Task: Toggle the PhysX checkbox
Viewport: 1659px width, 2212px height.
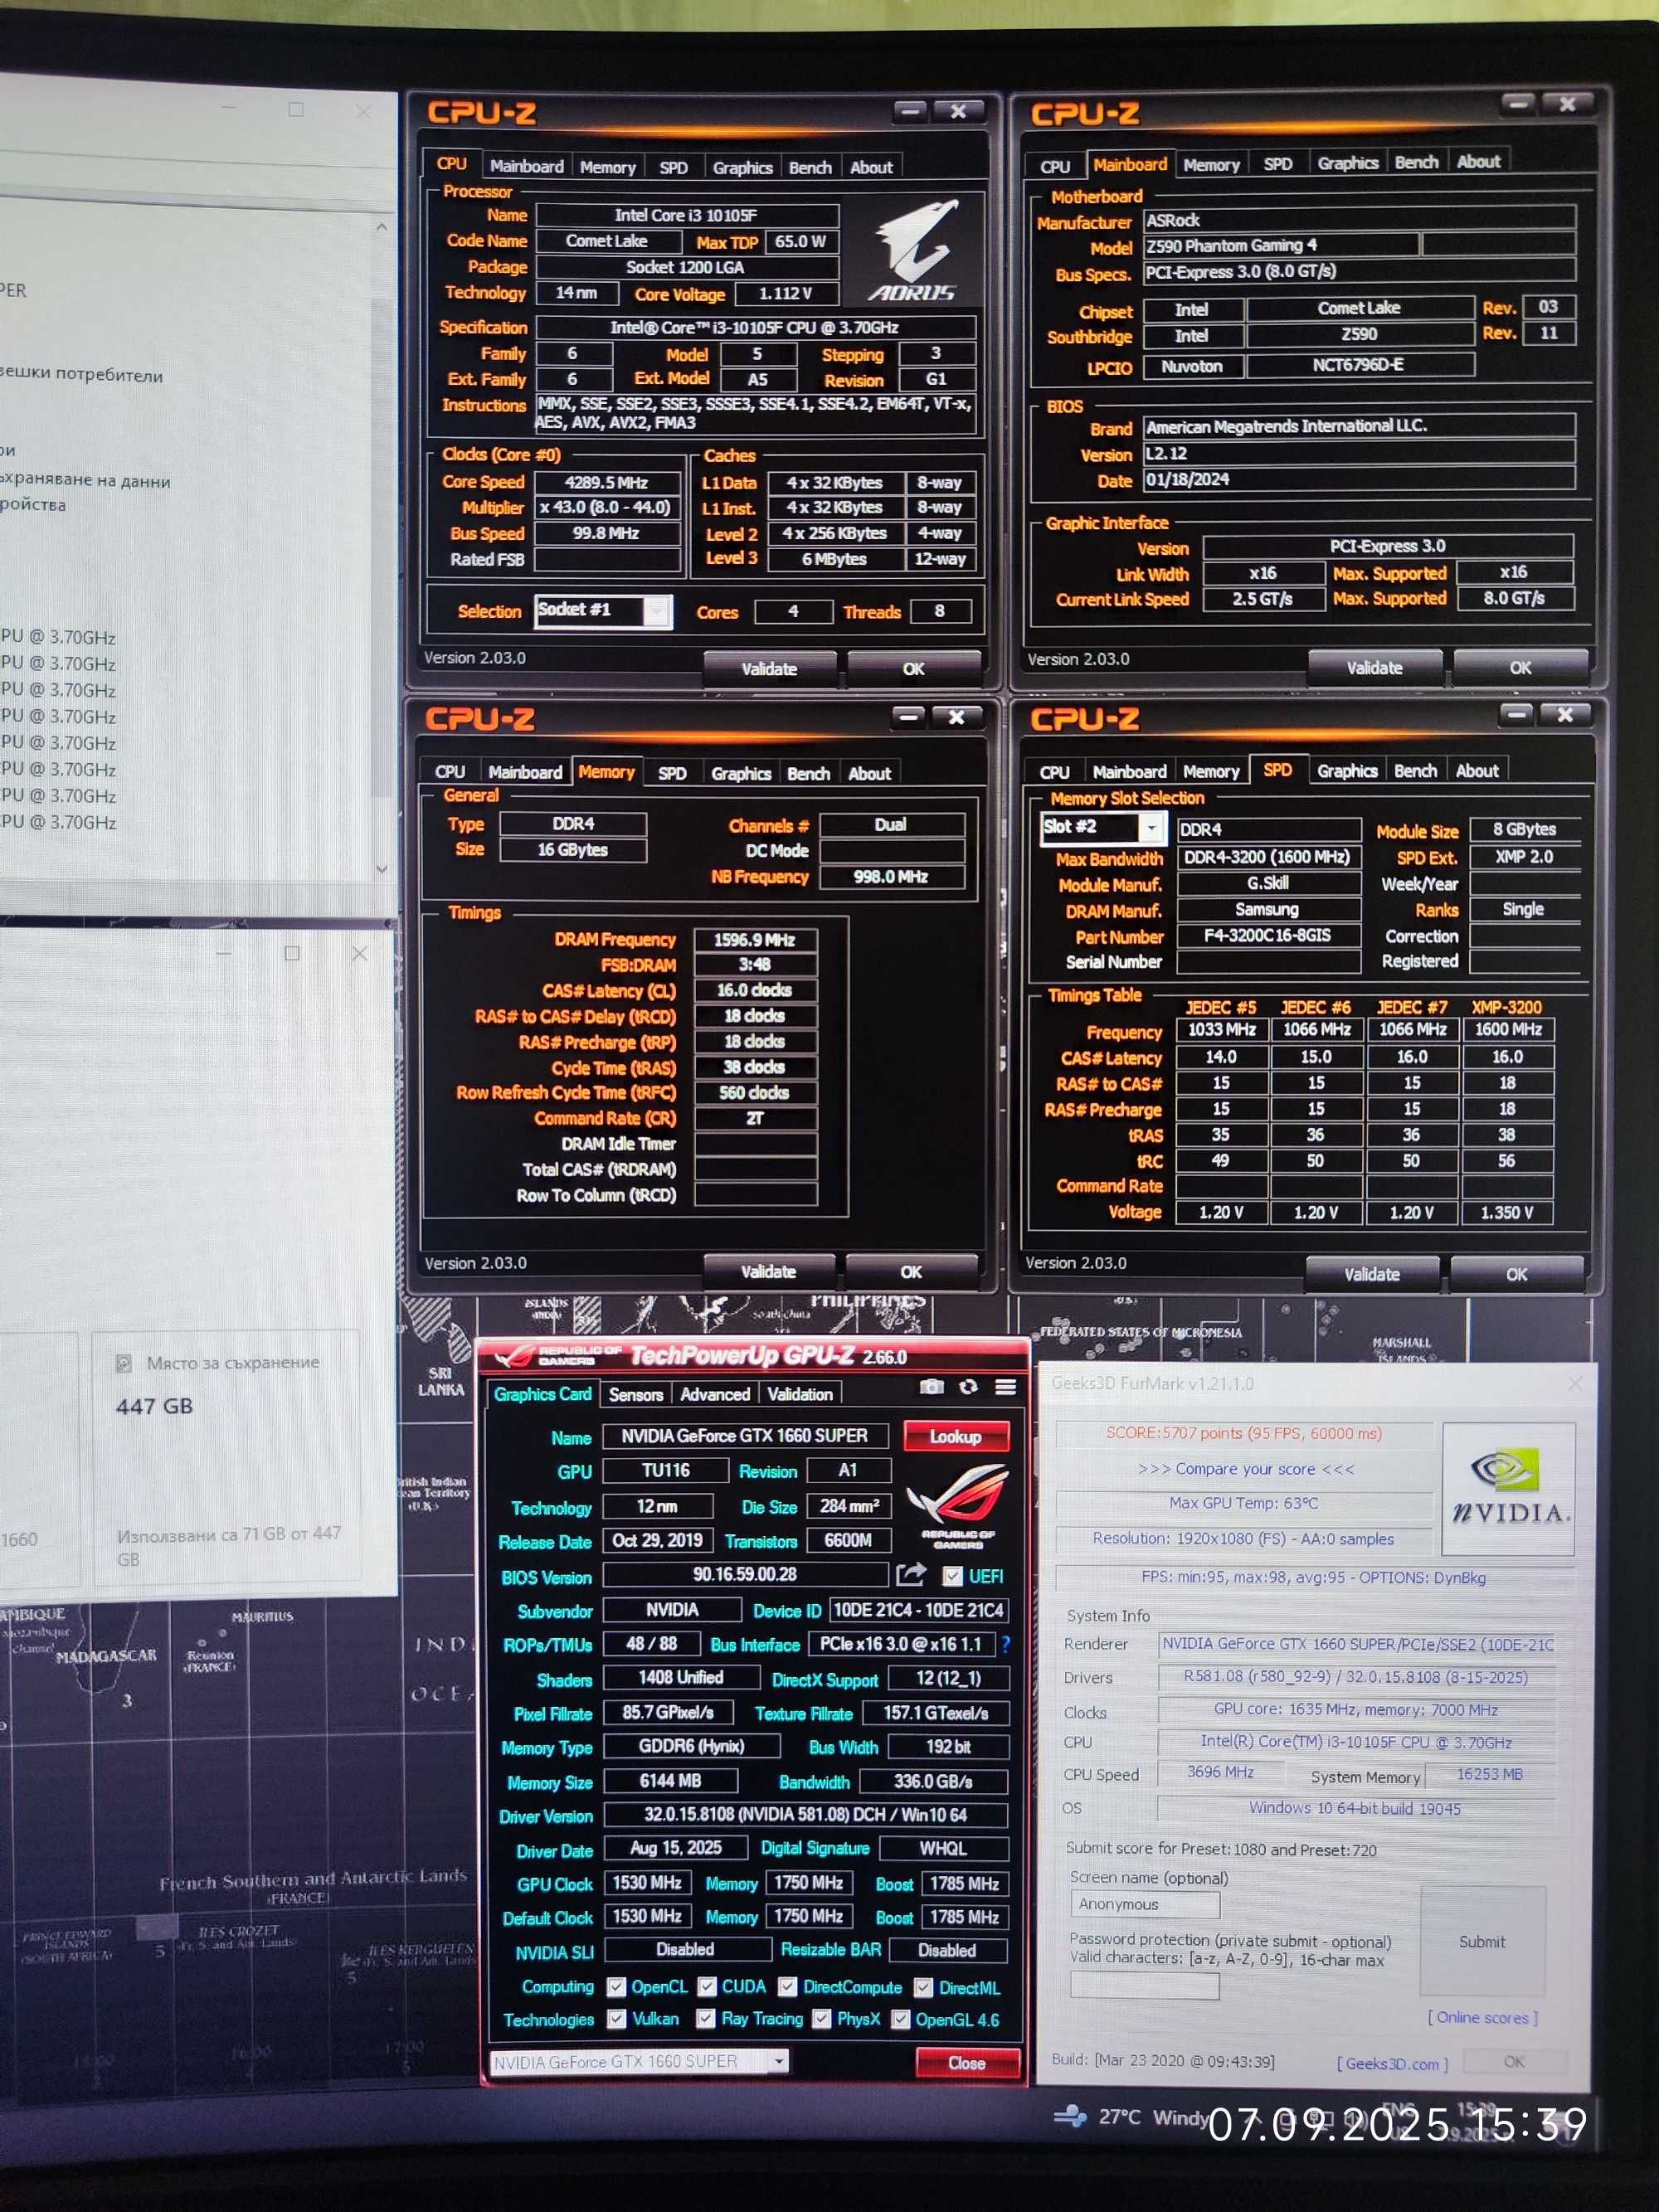Action: [821, 2018]
